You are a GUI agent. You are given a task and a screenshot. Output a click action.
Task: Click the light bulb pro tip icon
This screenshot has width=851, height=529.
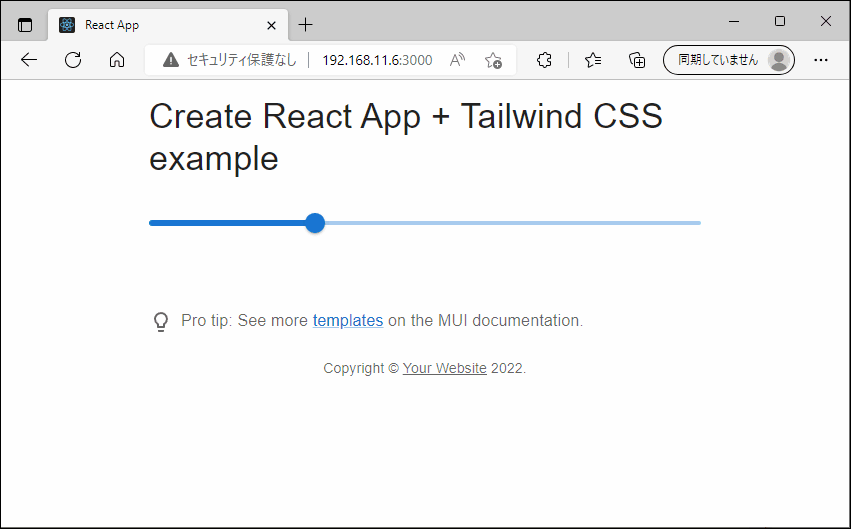pos(161,321)
